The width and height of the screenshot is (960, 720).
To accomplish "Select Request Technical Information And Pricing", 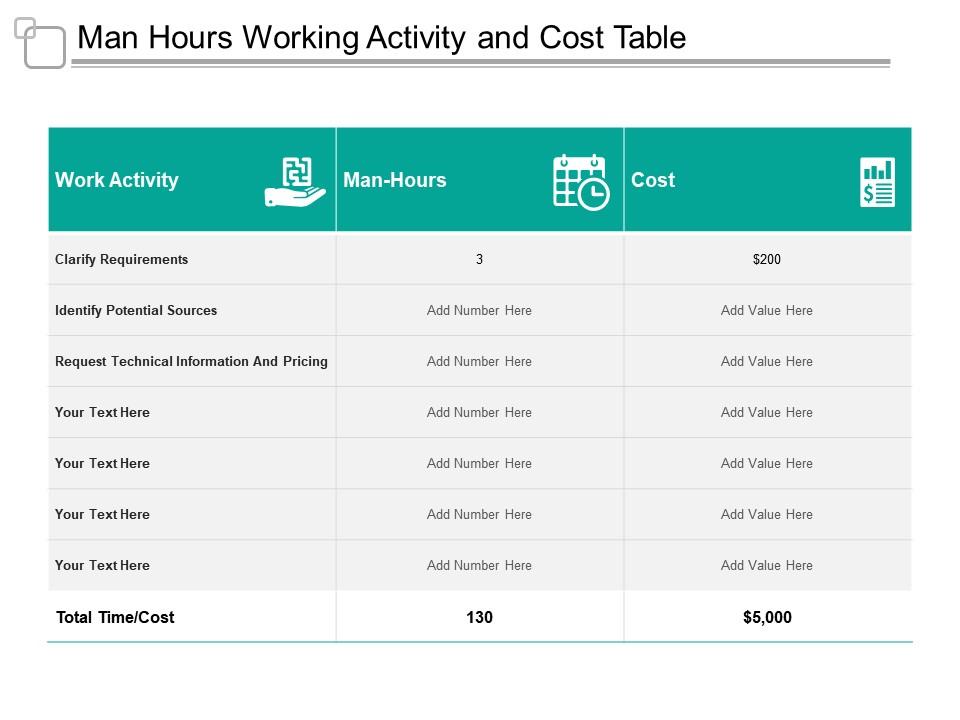I will [x=191, y=361].
